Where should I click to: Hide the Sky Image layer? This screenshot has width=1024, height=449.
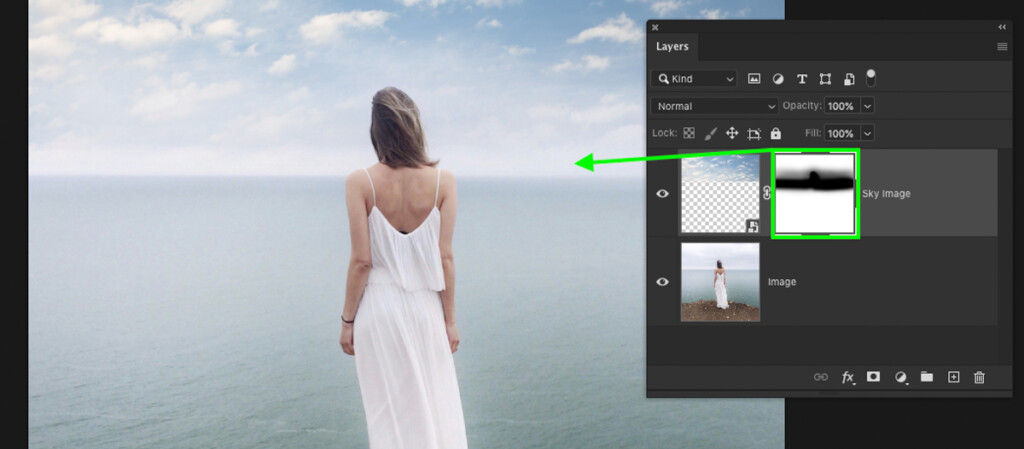[x=662, y=193]
